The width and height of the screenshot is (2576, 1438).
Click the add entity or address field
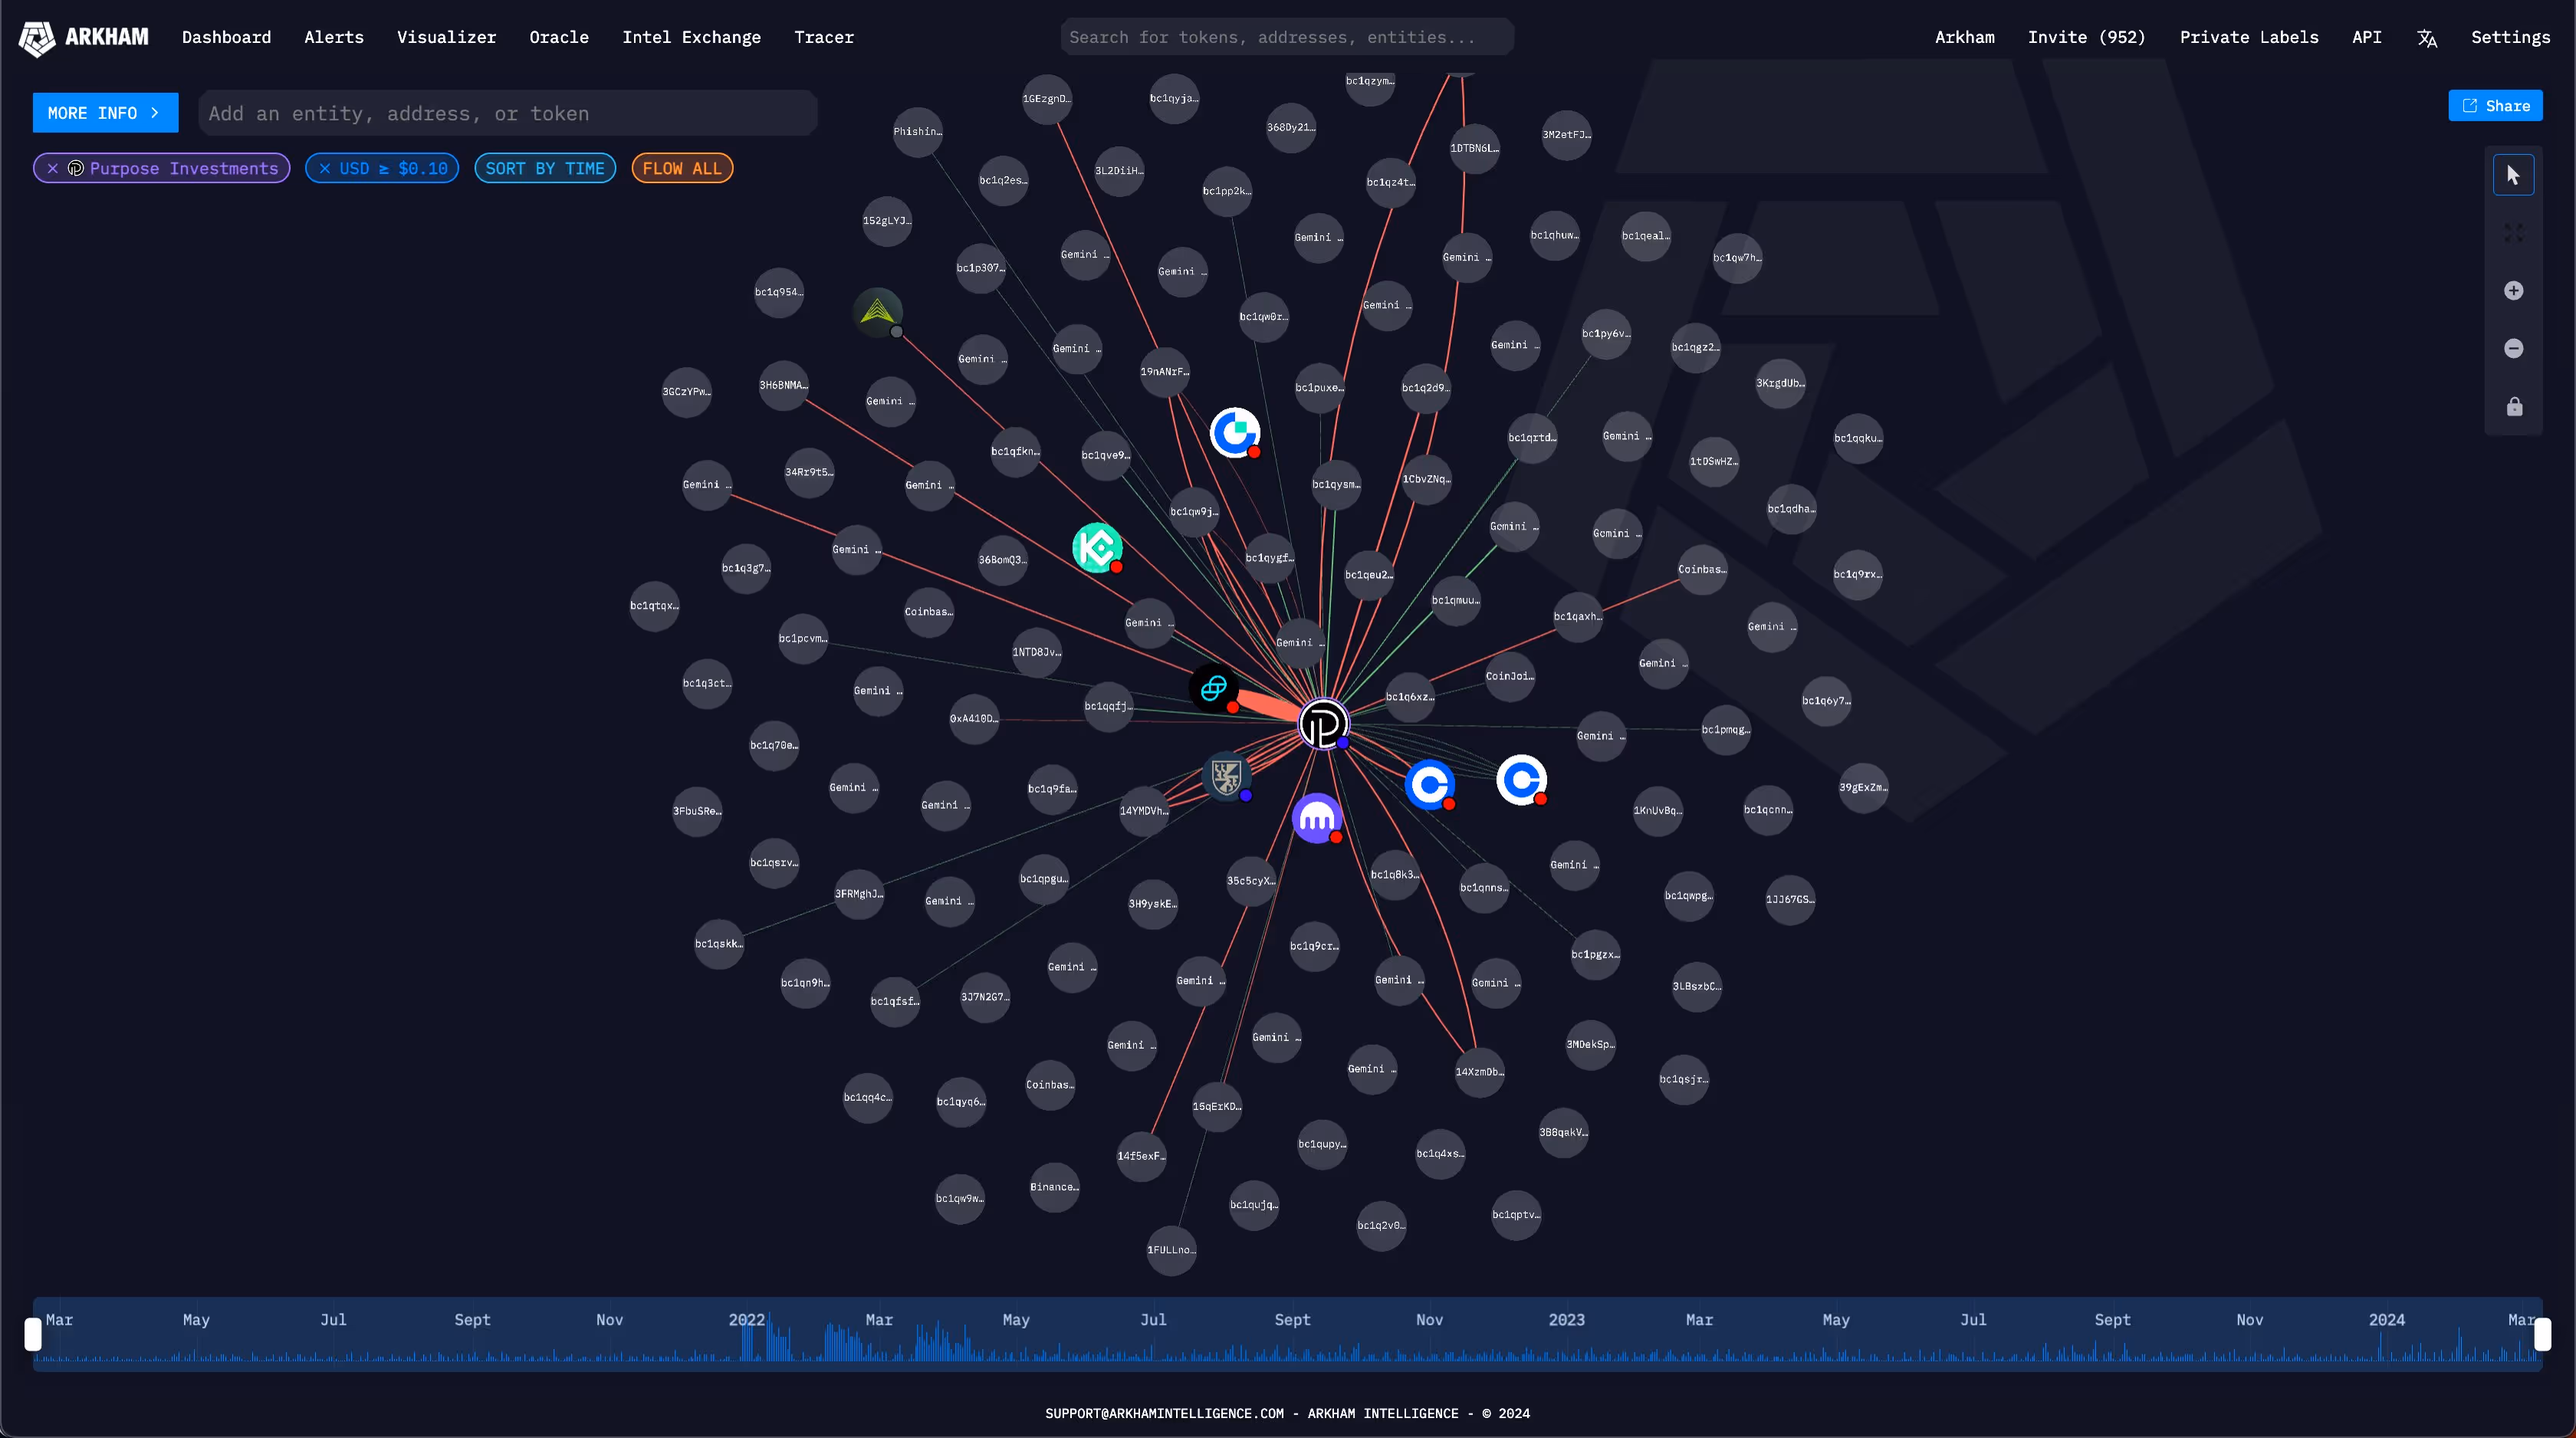pos(508,114)
